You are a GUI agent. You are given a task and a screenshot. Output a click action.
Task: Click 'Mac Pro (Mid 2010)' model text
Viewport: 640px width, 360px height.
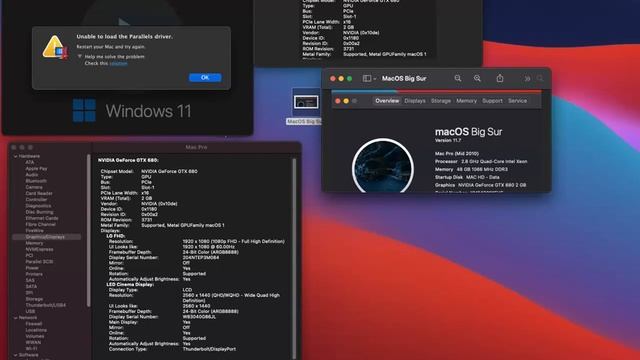pyautogui.click(x=457, y=154)
